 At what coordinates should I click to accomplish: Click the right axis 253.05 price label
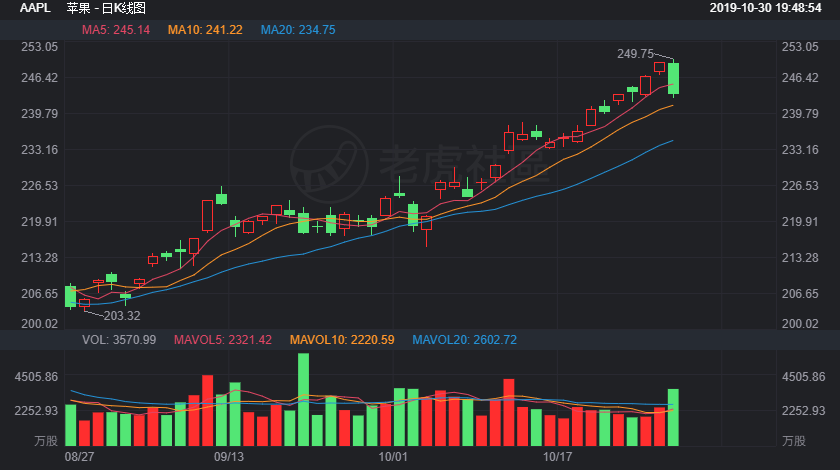click(x=800, y=47)
